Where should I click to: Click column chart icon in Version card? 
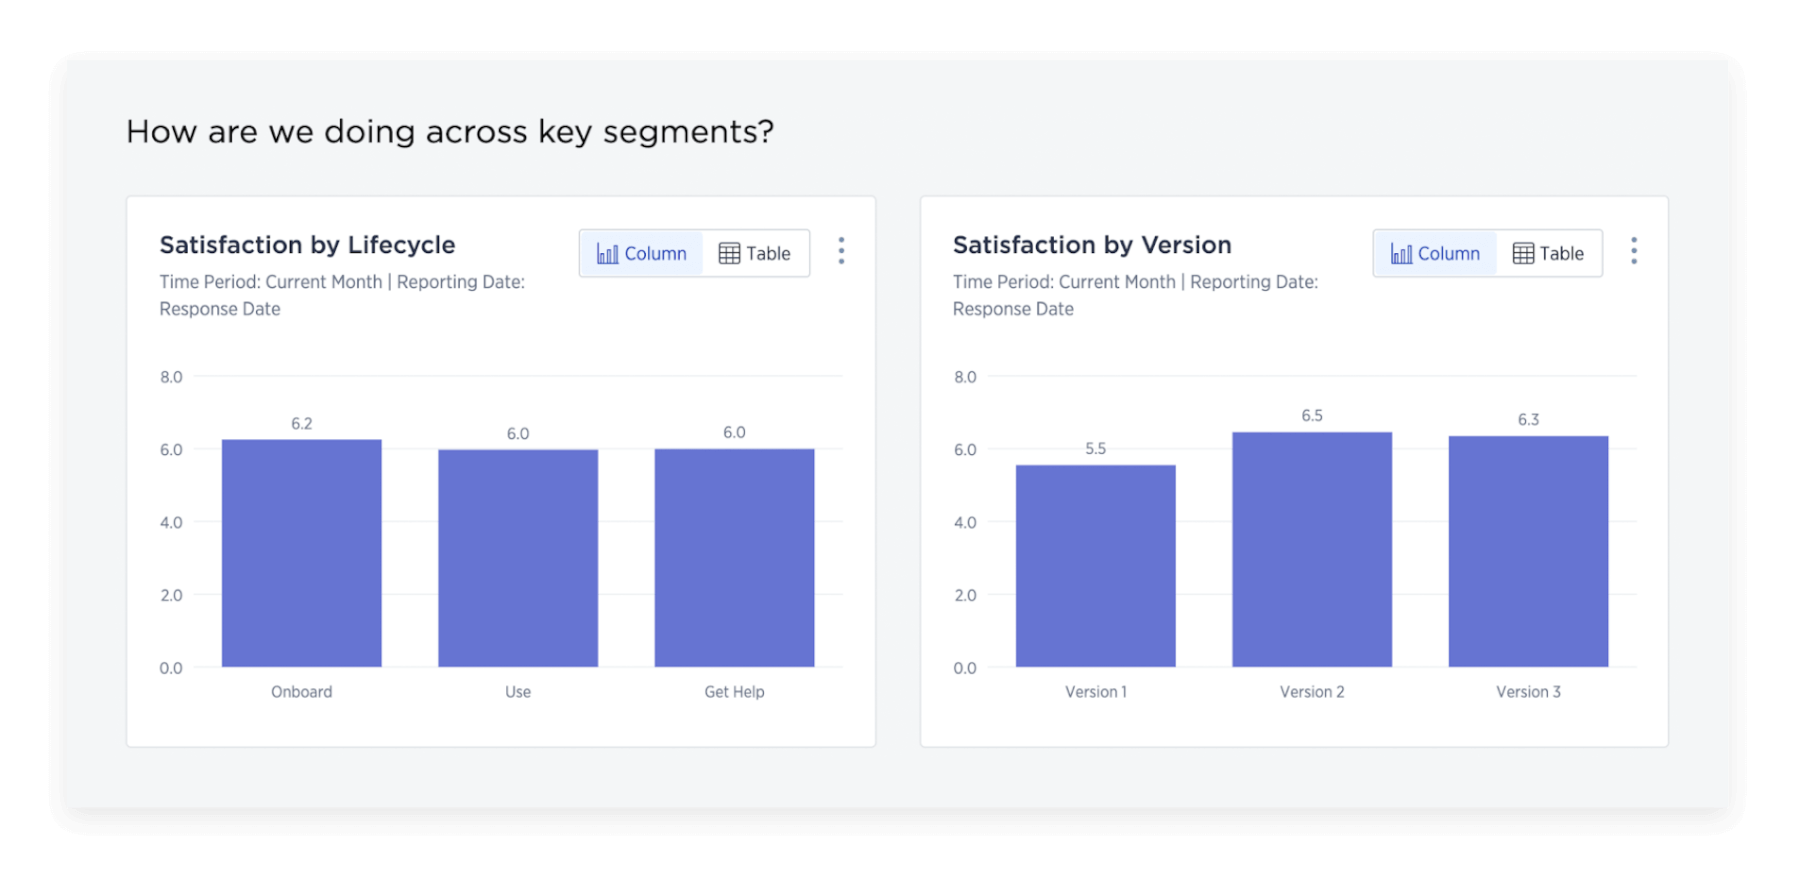coord(1401,253)
